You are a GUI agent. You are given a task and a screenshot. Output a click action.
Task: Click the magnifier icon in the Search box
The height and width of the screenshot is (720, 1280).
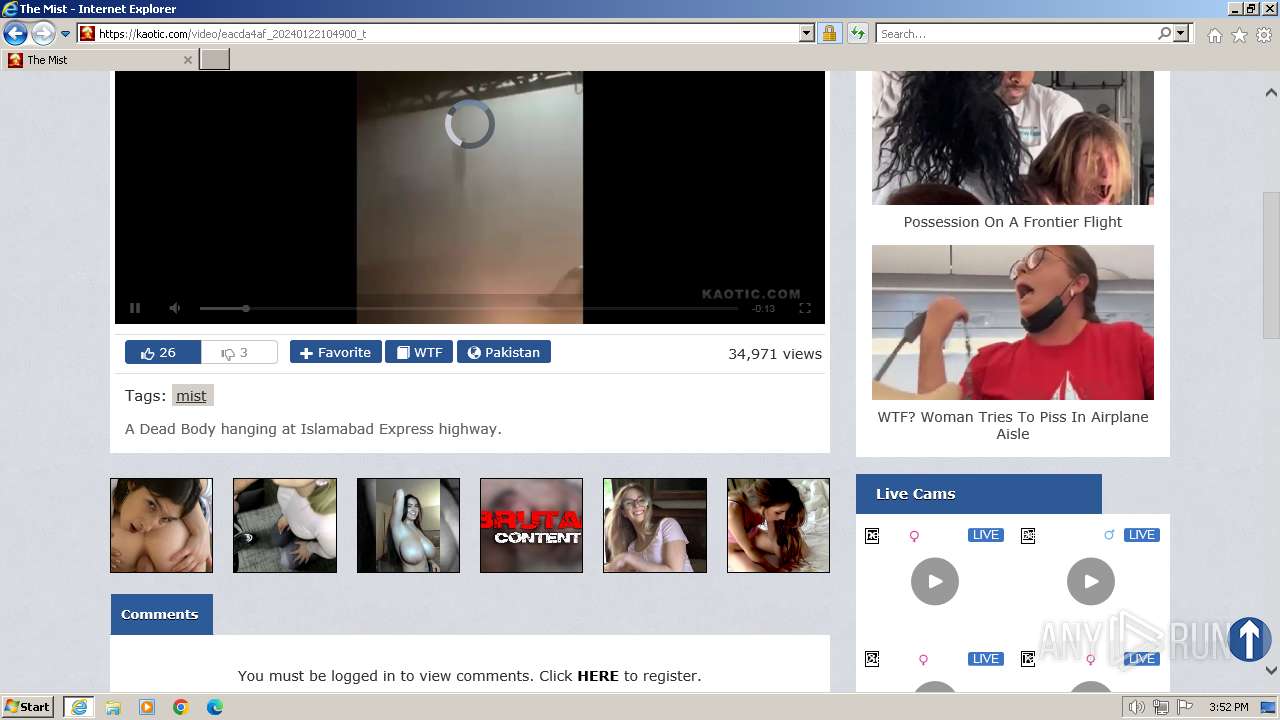tap(1164, 33)
